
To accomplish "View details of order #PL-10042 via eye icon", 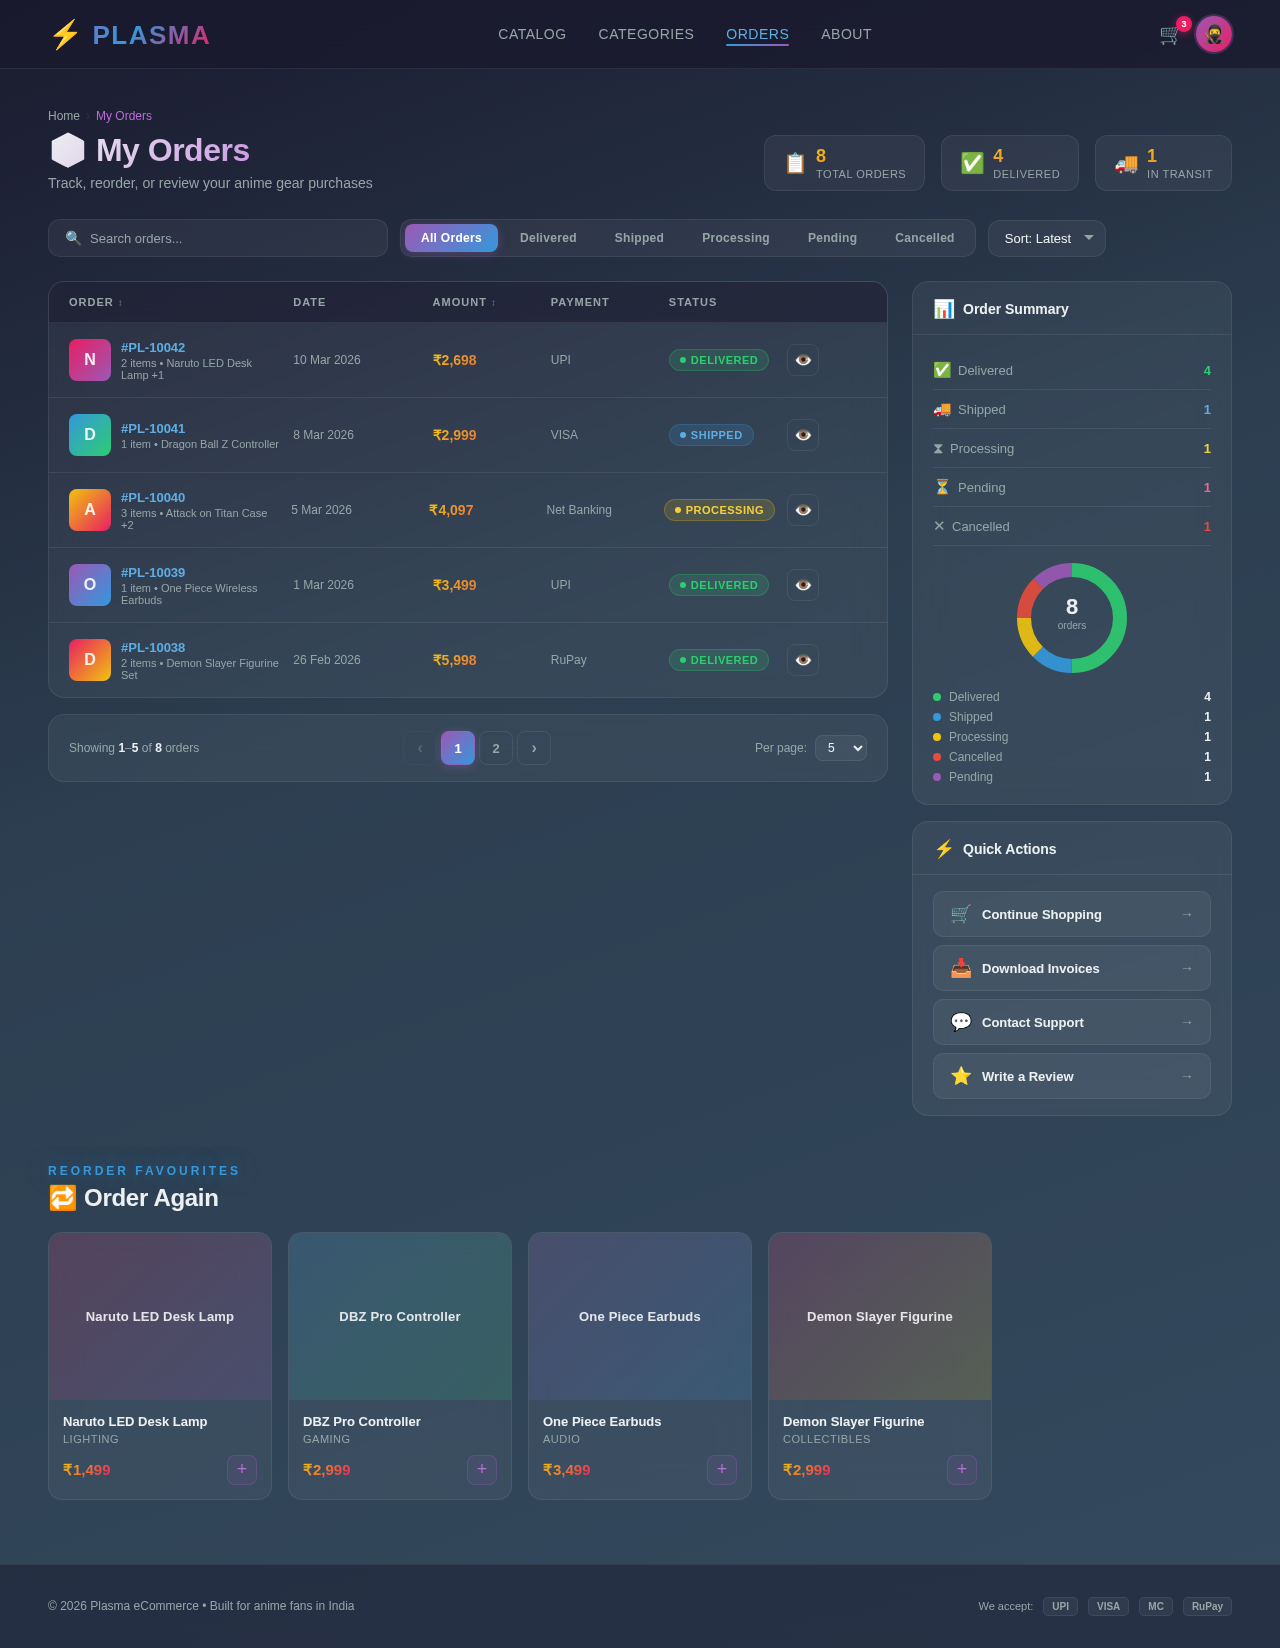I will [803, 360].
